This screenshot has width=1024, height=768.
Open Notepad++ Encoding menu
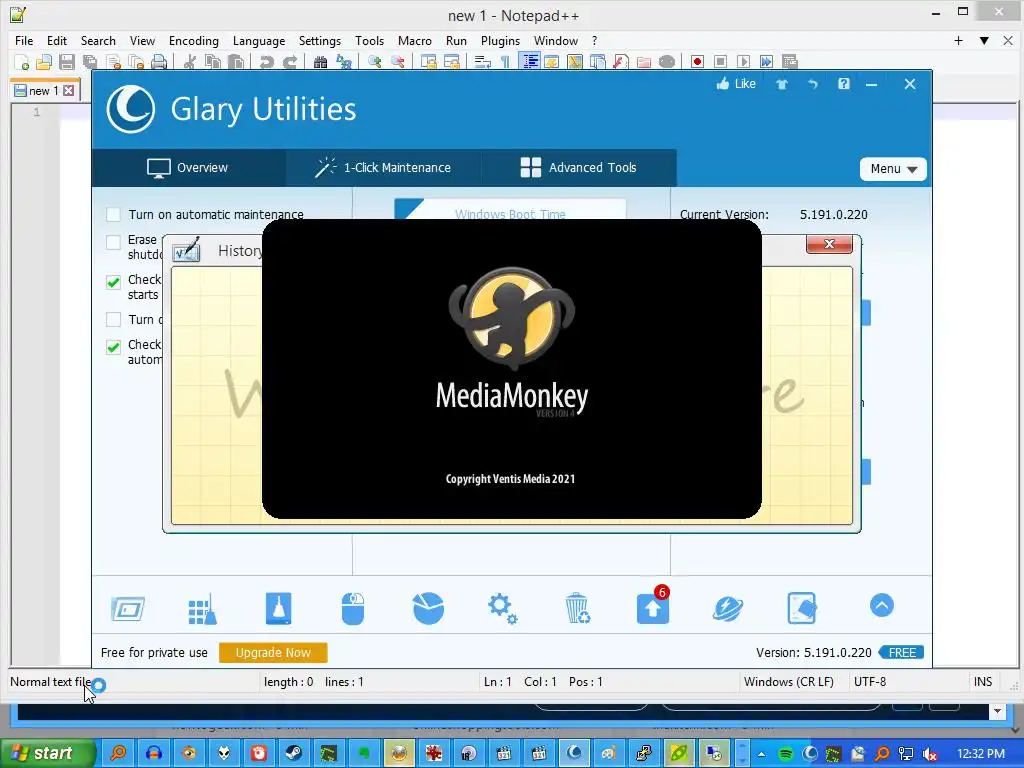[194, 40]
